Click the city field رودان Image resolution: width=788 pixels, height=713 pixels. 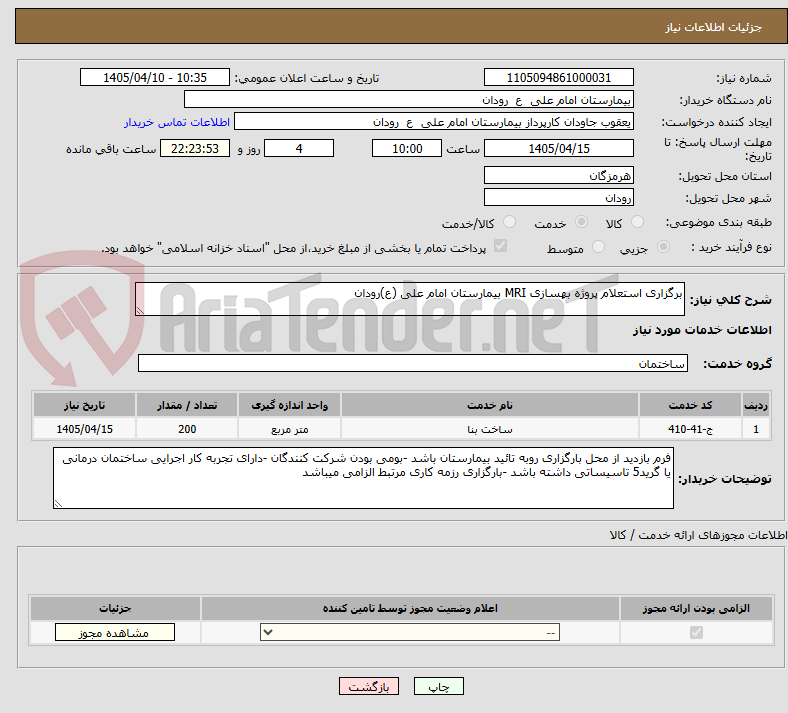tap(559, 197)
